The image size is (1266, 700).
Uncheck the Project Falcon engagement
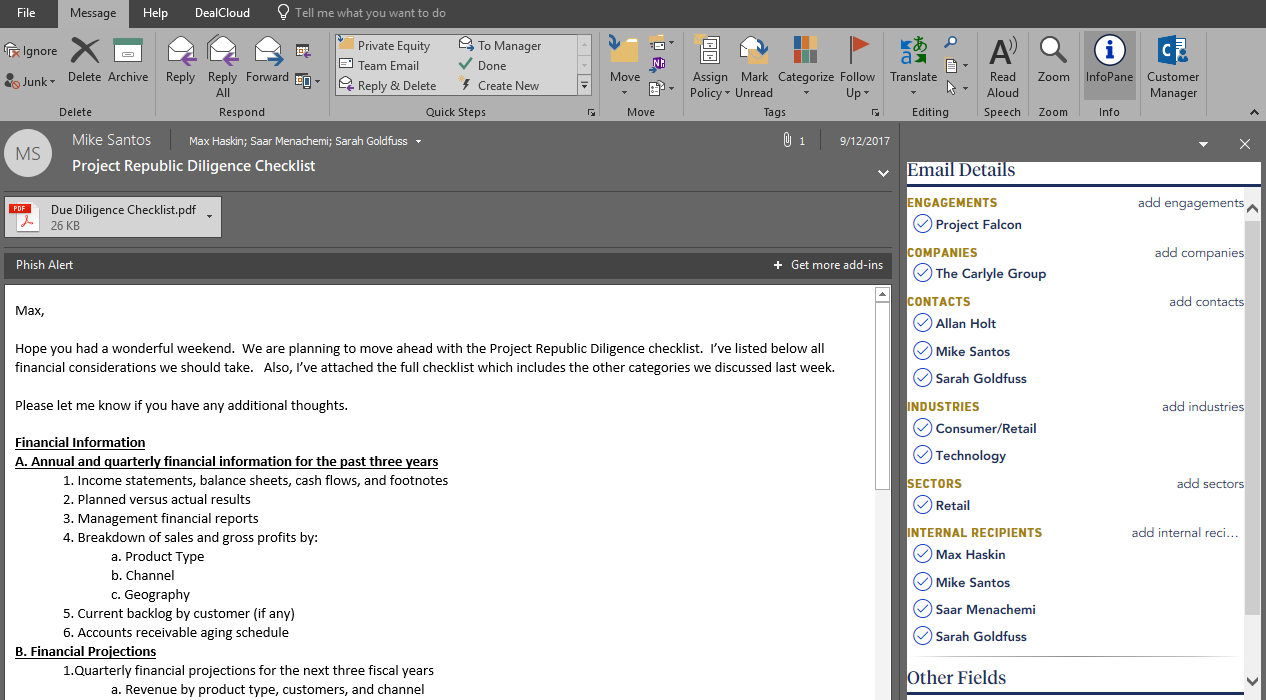point(922,224)
